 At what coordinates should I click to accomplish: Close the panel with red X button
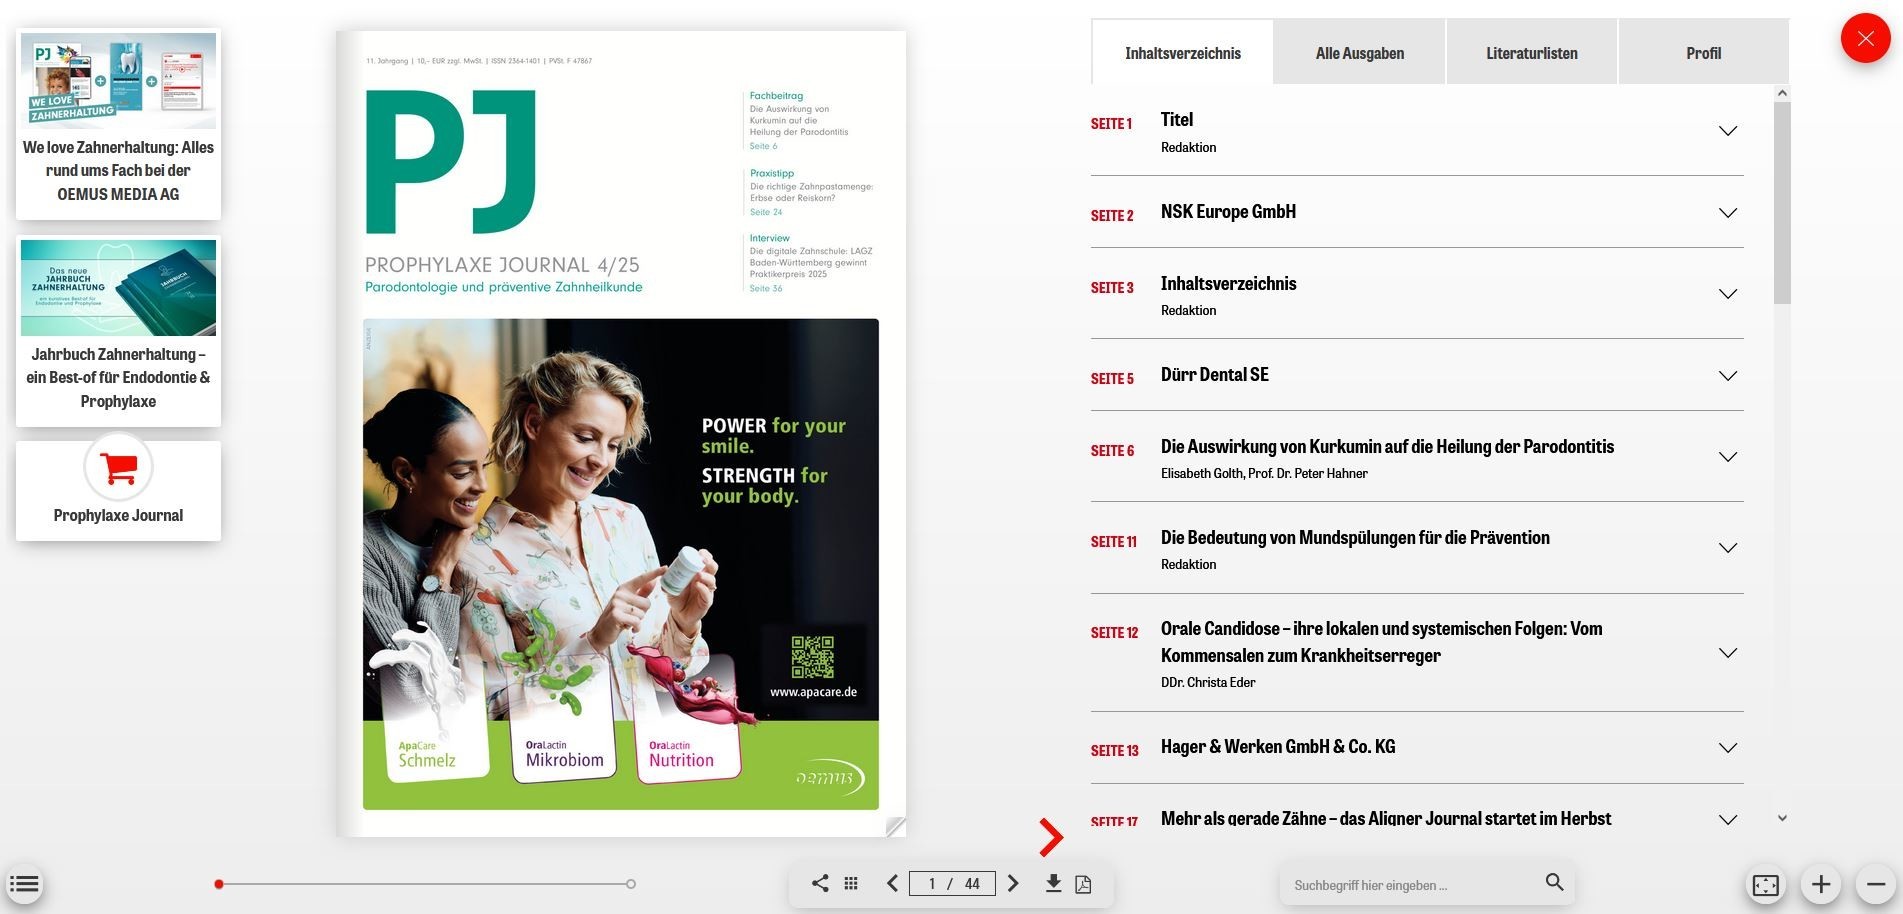1866,39
